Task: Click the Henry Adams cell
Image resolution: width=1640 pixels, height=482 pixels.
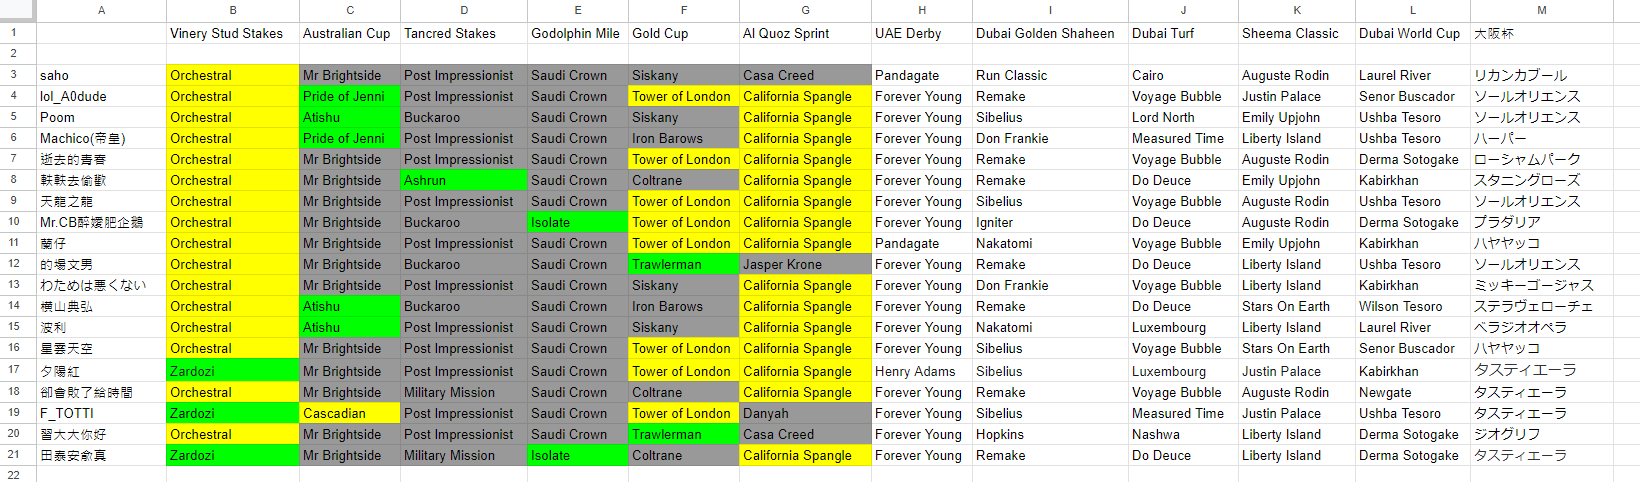Action: tap(921, 371)
